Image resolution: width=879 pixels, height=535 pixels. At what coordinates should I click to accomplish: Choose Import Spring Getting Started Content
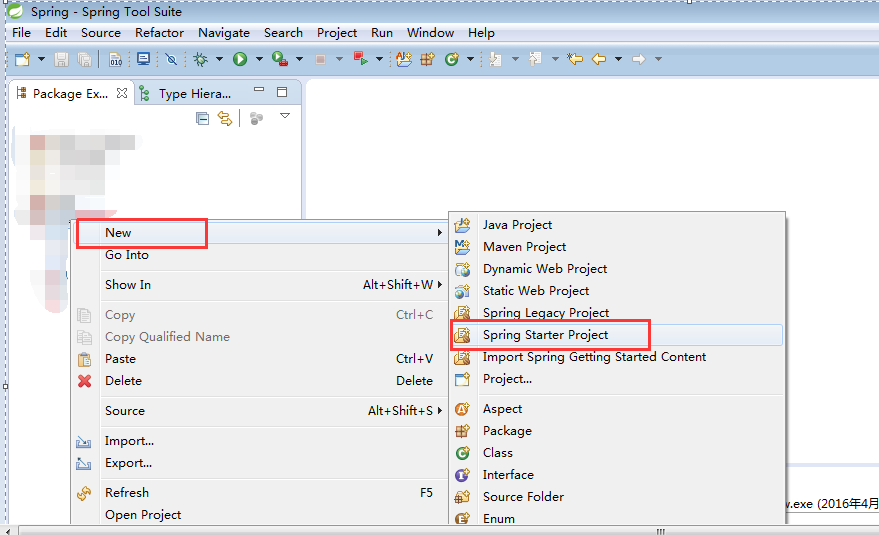(616, 357)
